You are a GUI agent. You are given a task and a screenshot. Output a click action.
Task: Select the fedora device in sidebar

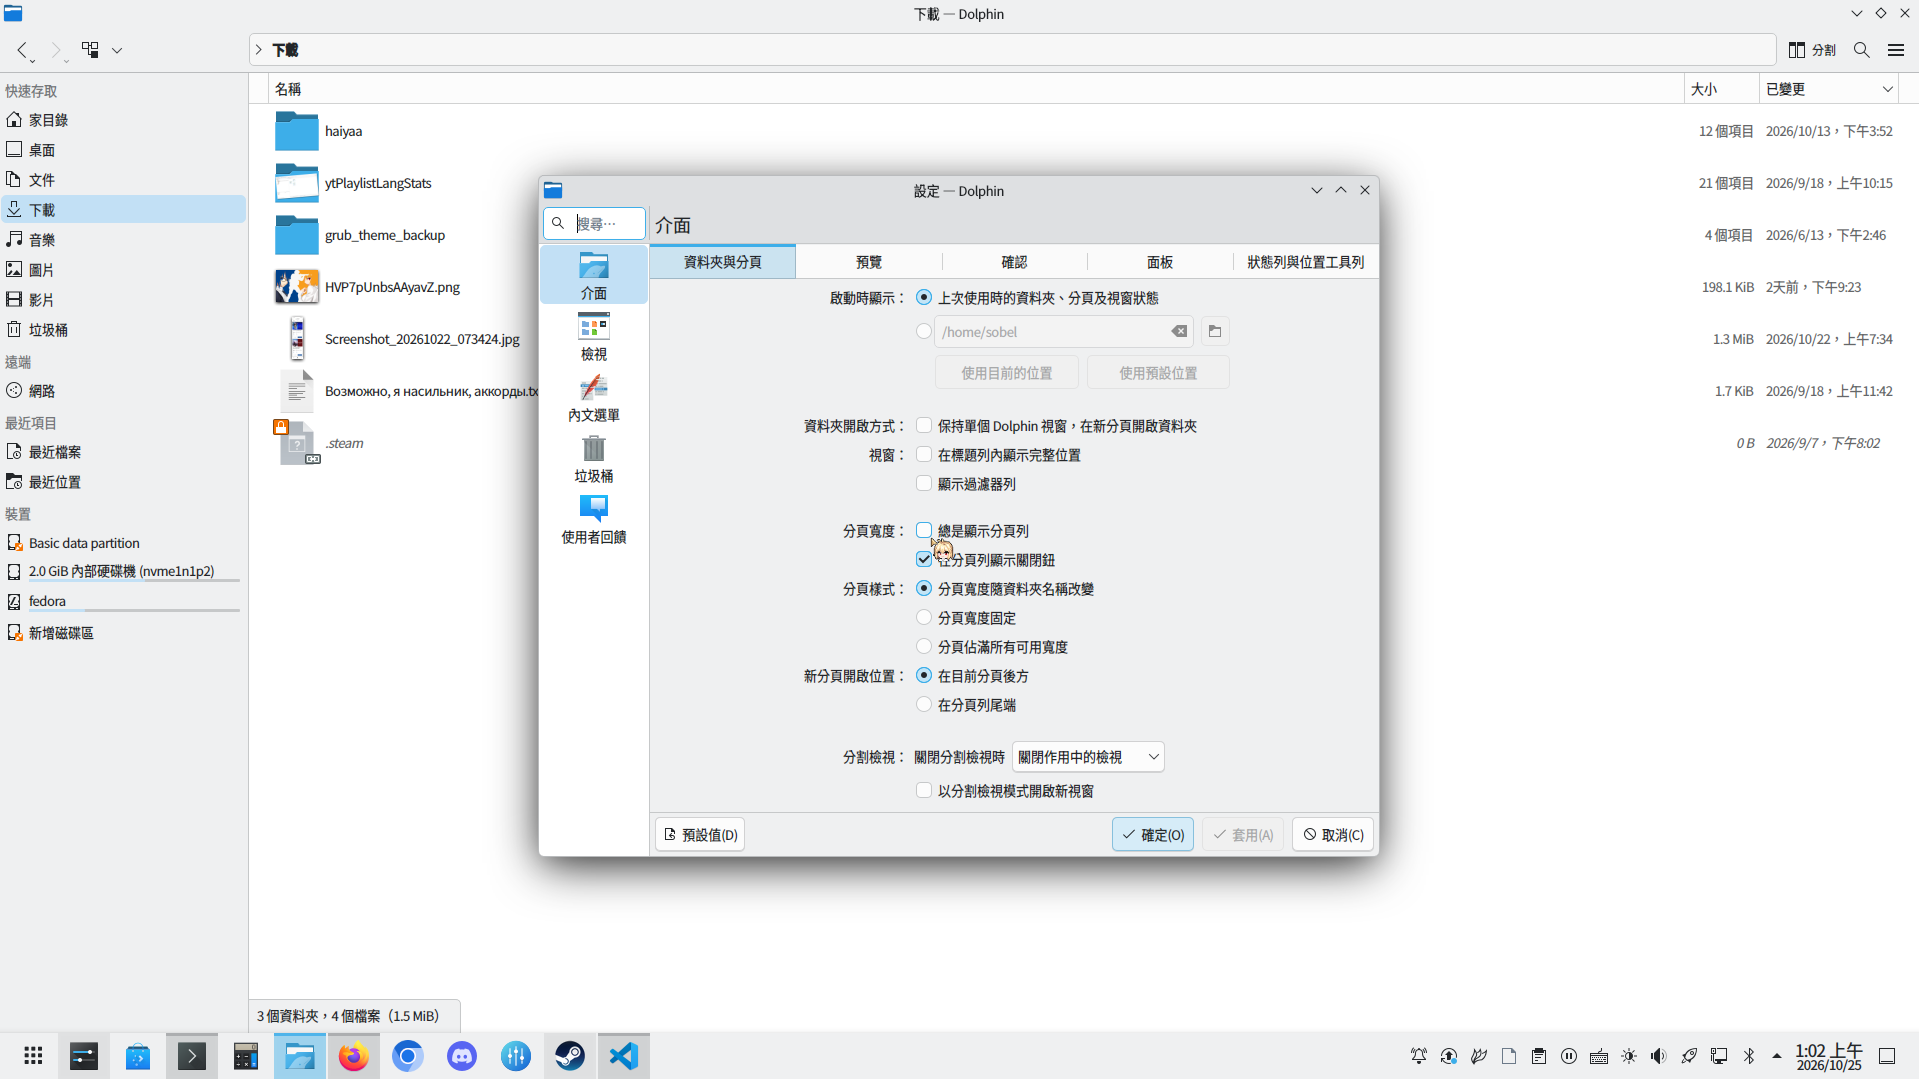pyautogui.click(x=124, y=601)
